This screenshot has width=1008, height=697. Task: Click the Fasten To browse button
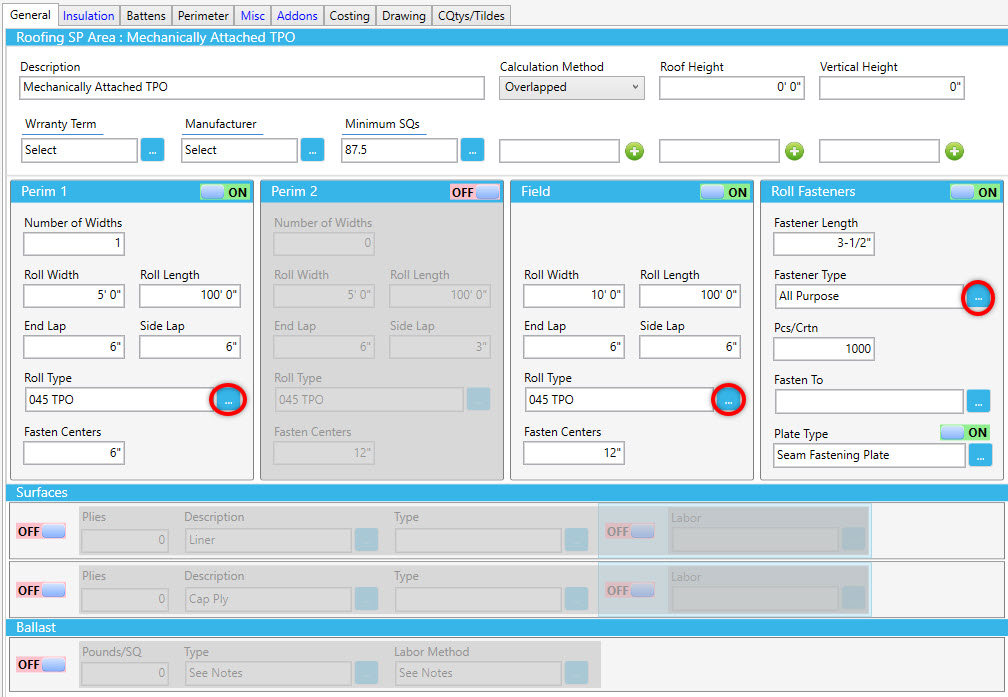click(x=979, y=401)
